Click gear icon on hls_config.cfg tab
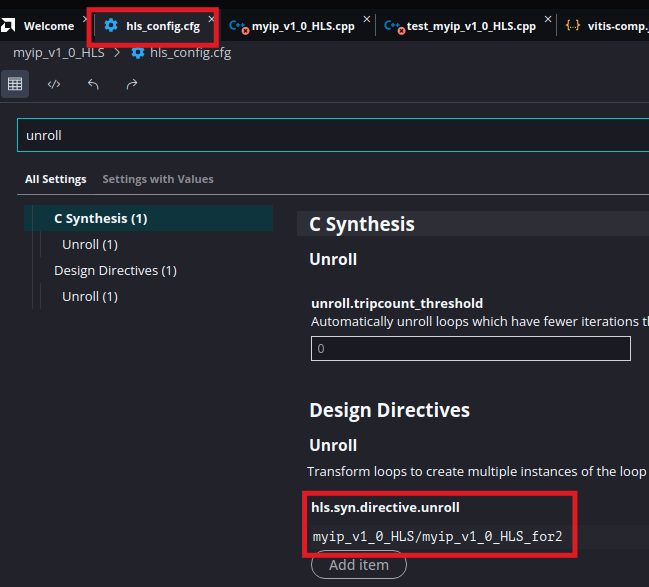Image resolution: width=649 pixels, height=587 pixels. pos(111,26)
